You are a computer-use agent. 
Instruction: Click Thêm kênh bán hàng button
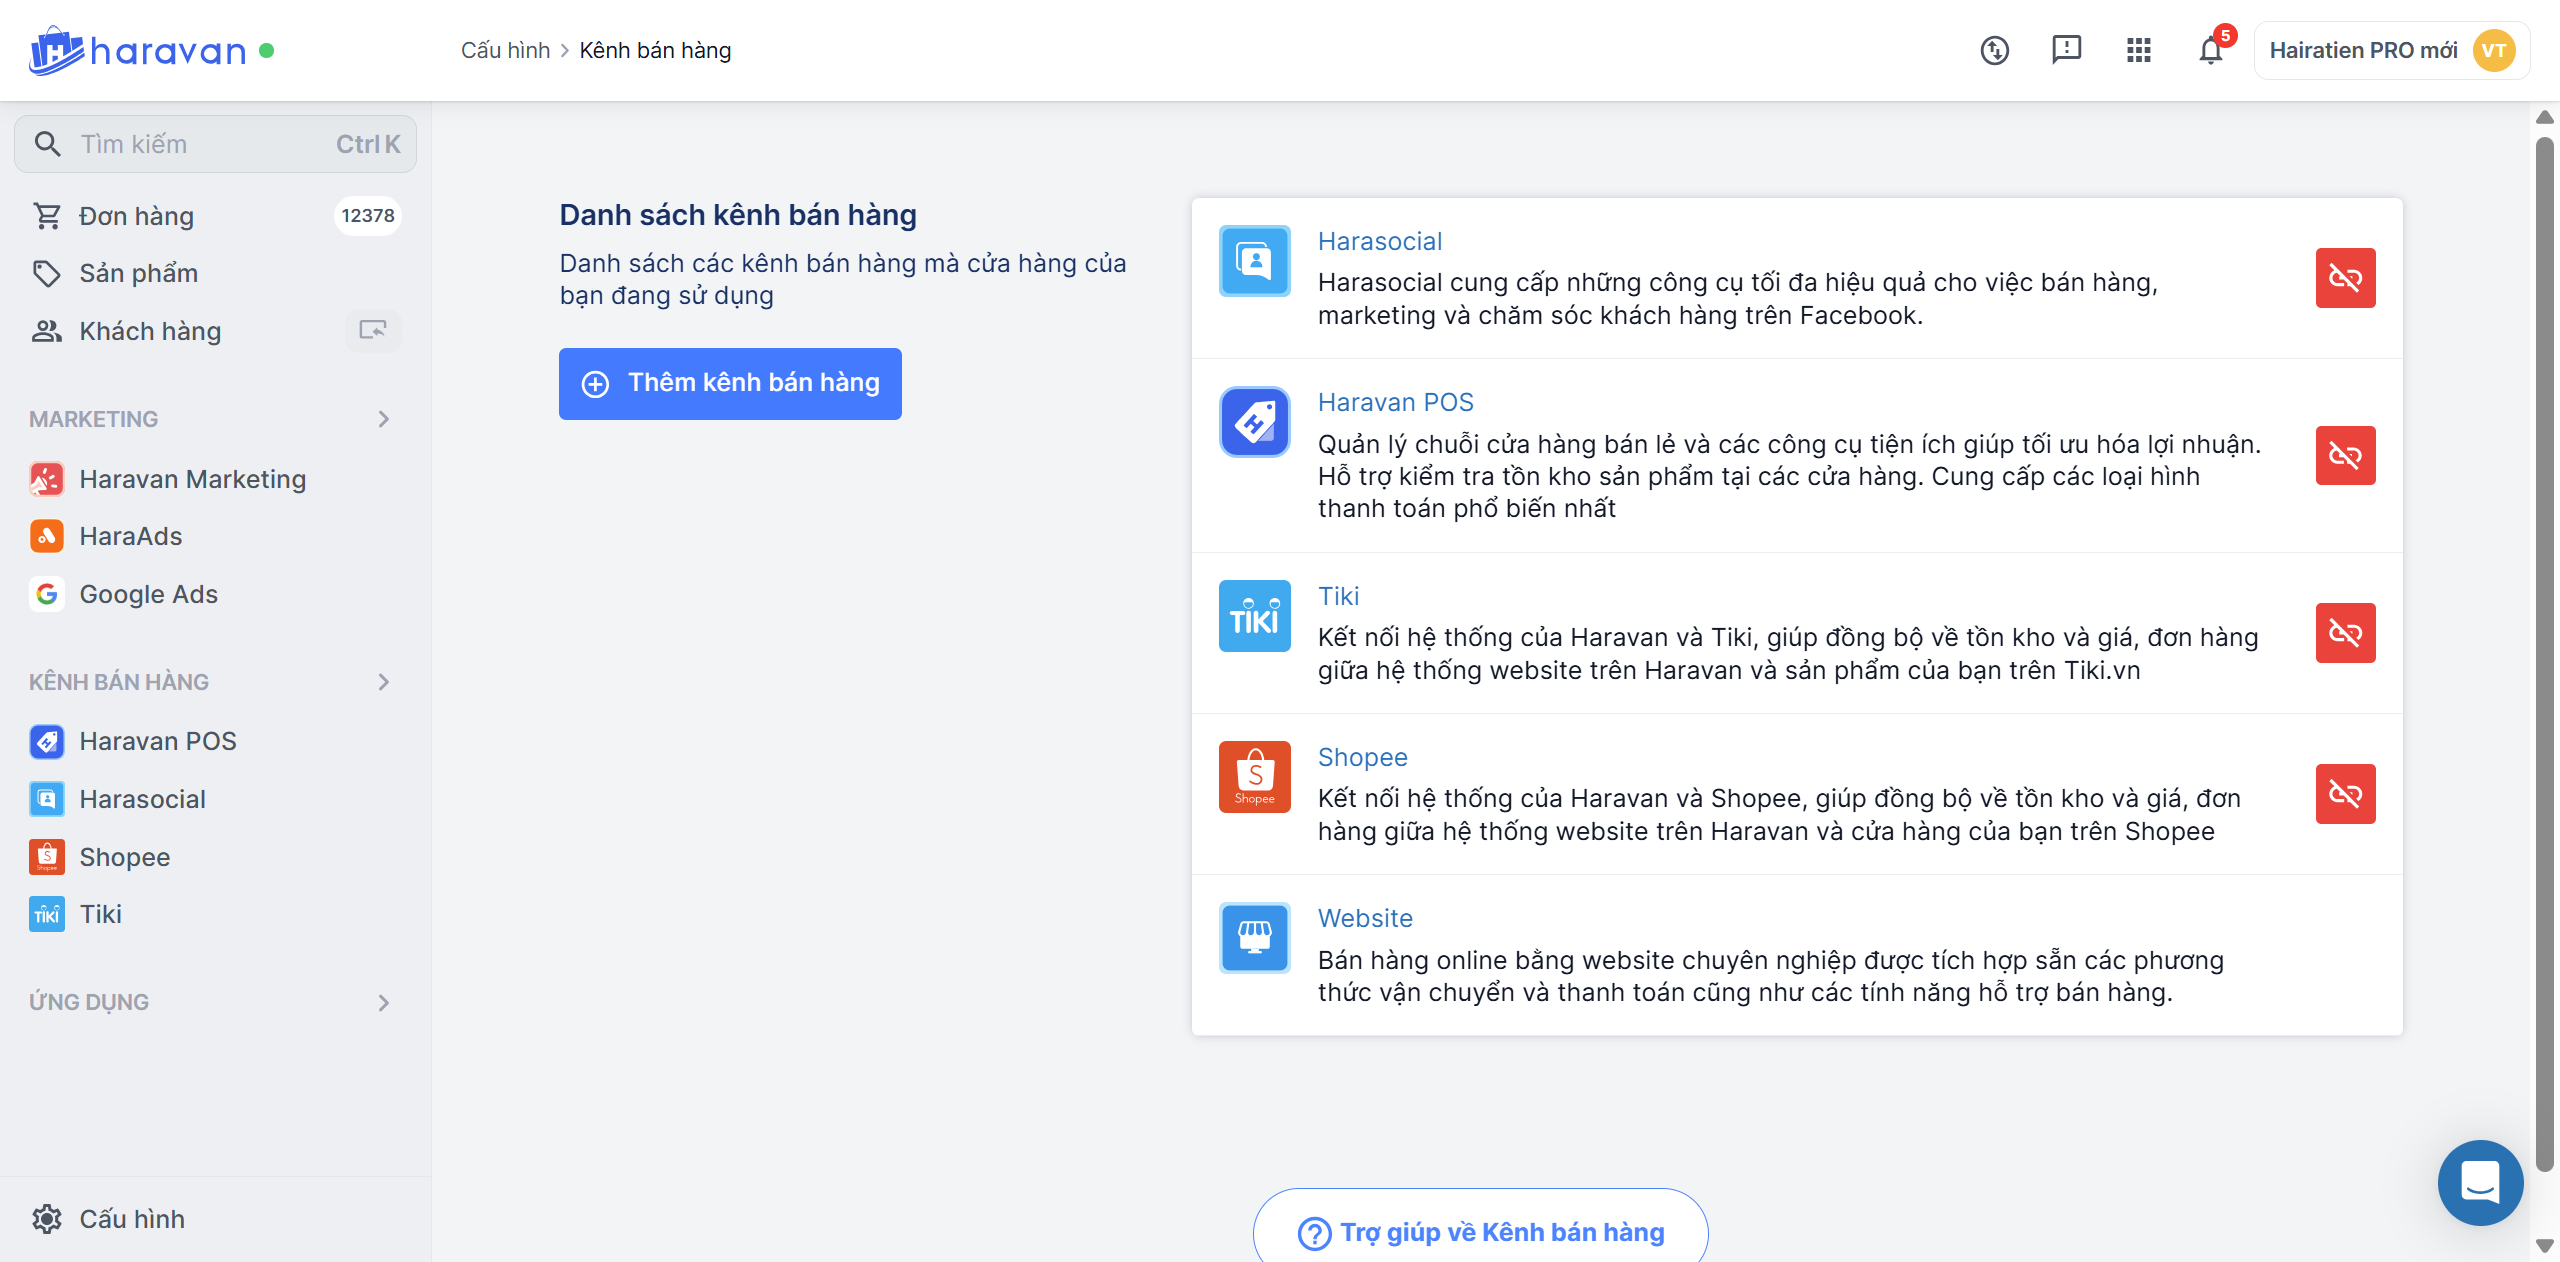tap(730, 384)
